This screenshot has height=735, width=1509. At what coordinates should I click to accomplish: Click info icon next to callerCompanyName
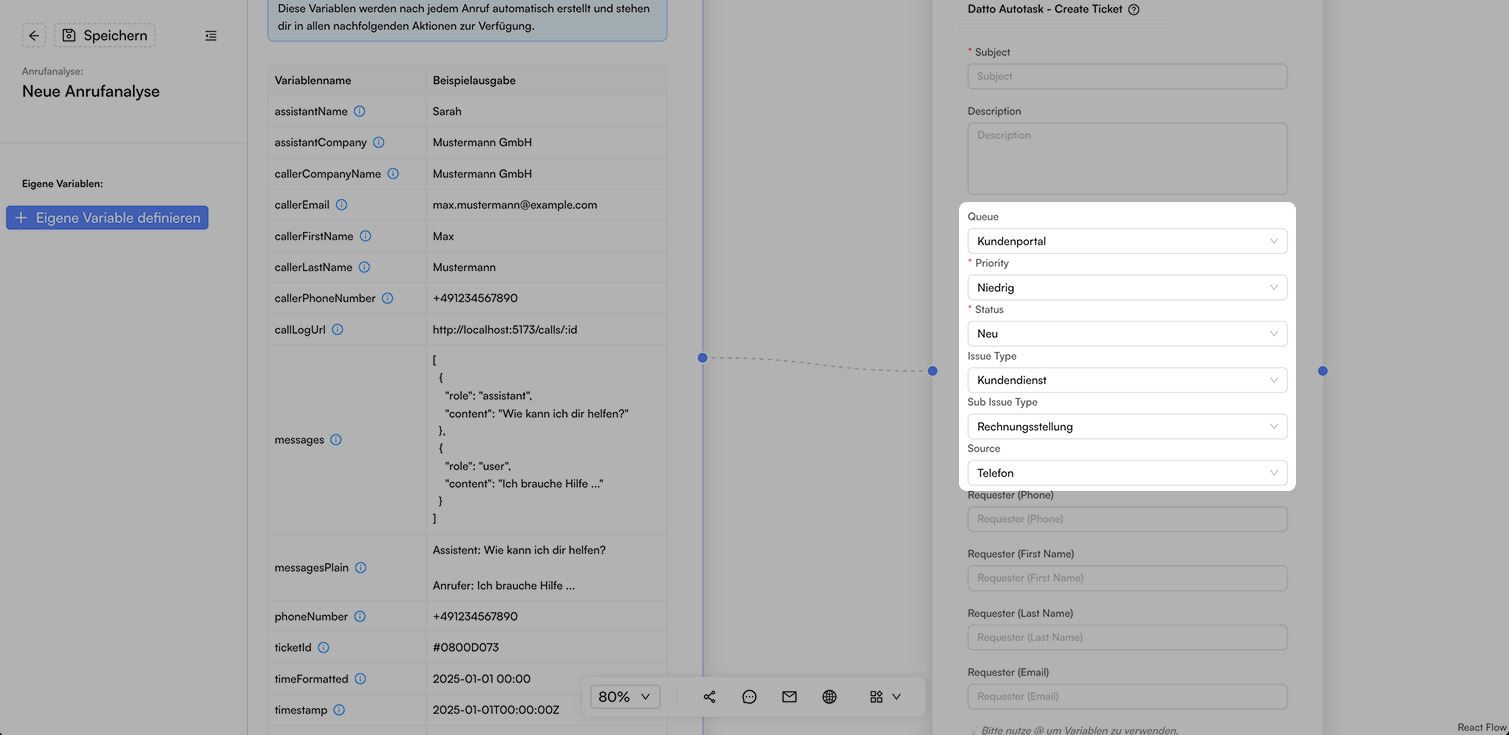(x=393, y=173)
